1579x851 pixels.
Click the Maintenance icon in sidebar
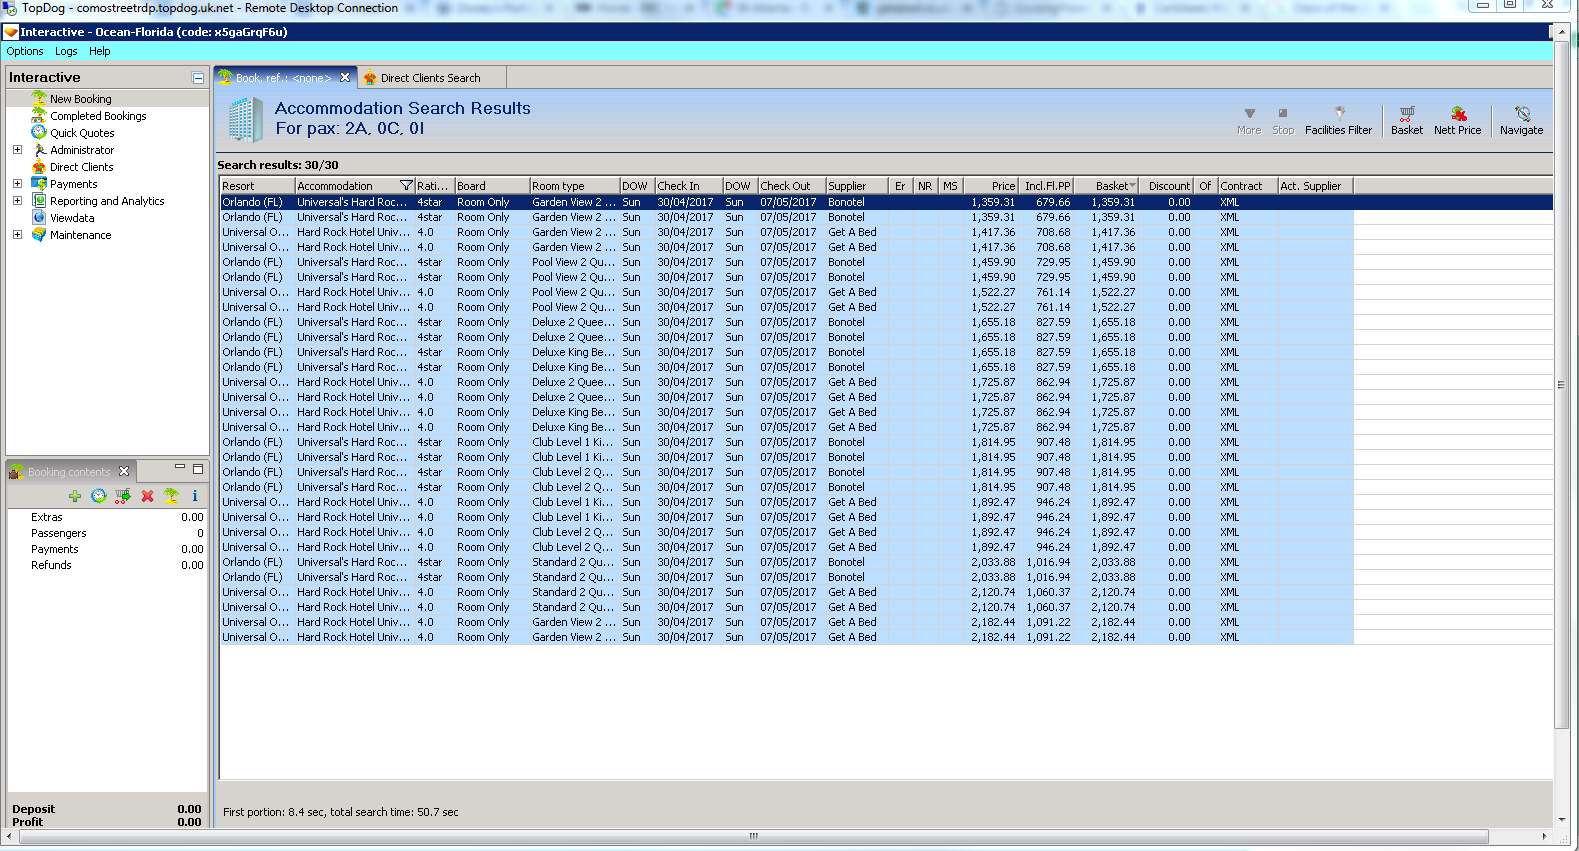click(39, 234)
